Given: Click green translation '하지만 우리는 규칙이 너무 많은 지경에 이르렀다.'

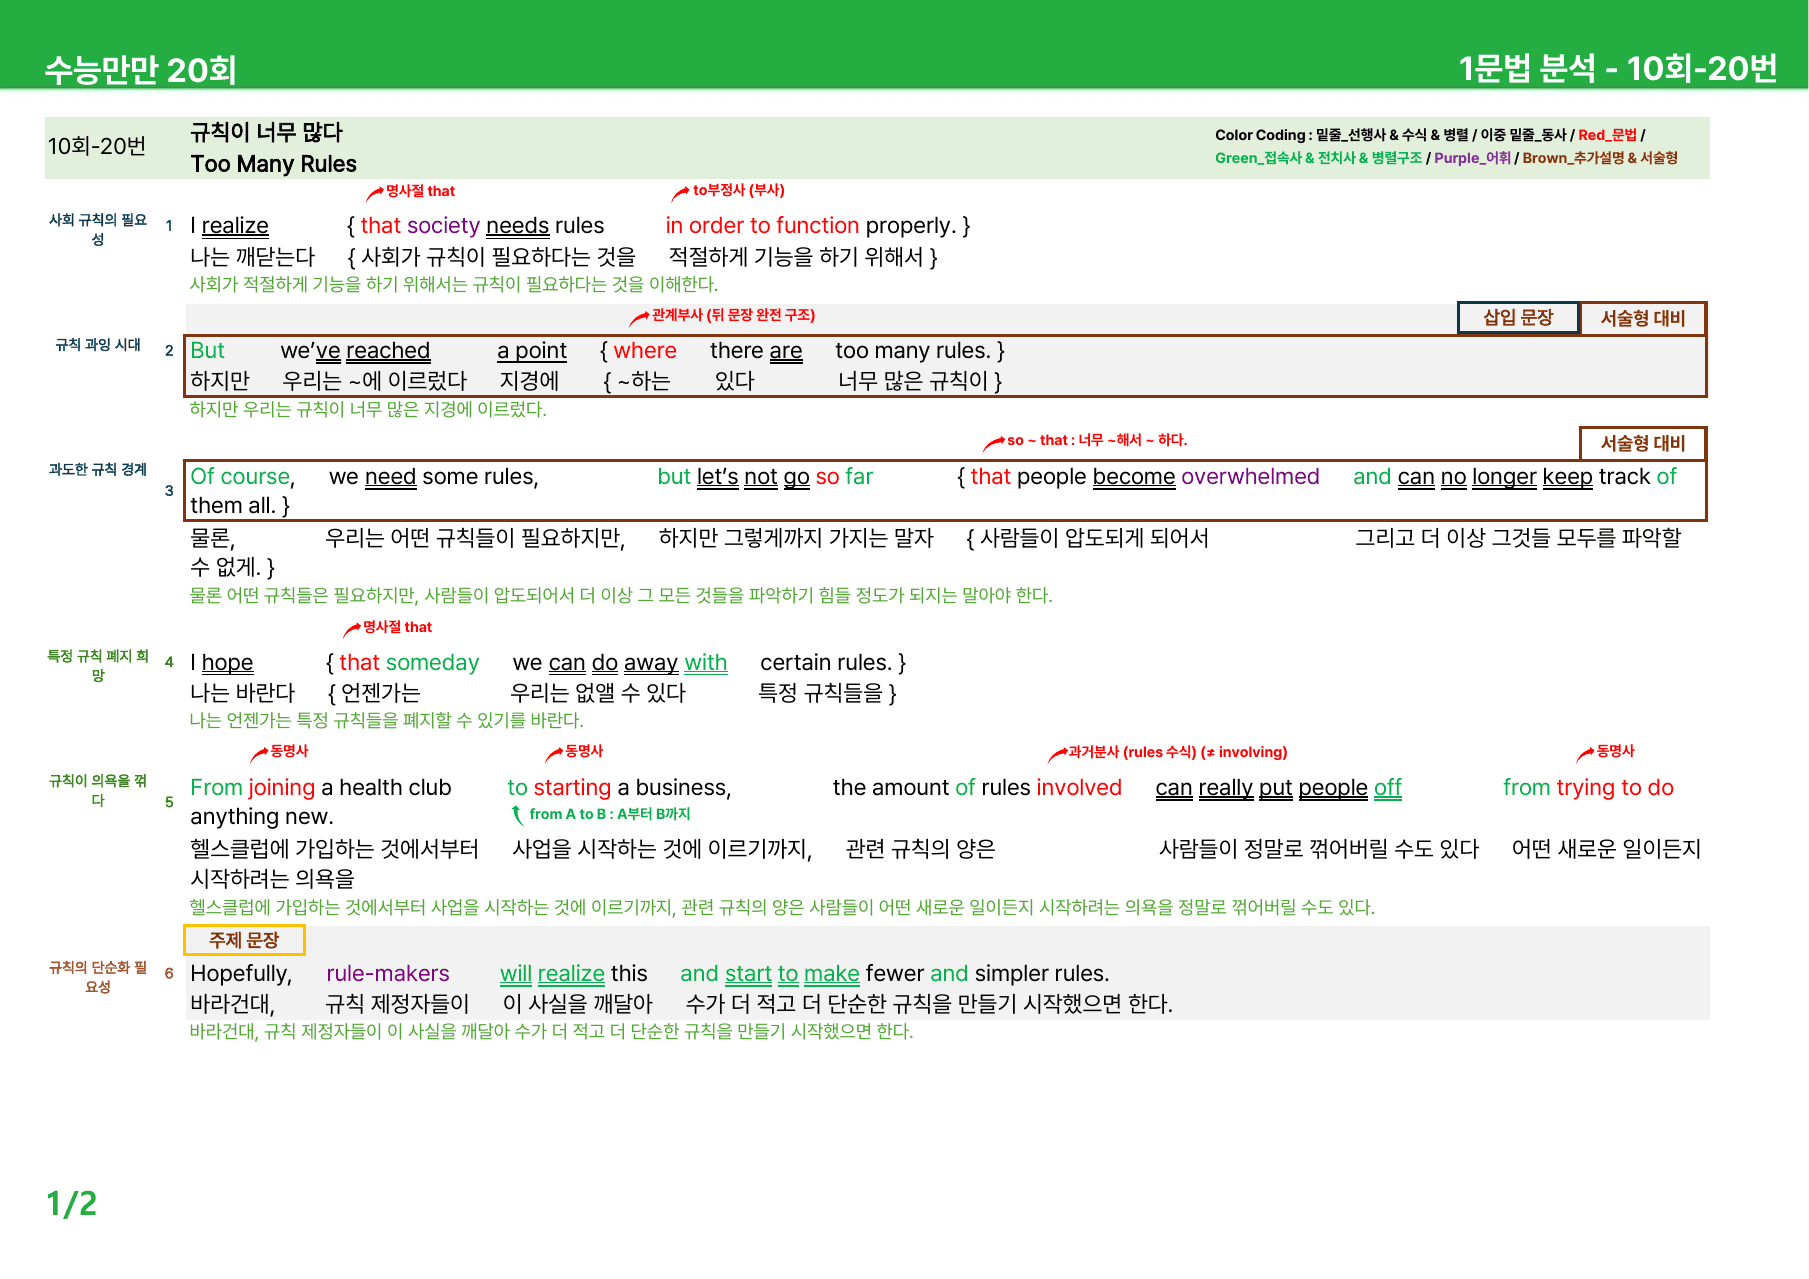Looking at the screenshot, I should point(368,409).
